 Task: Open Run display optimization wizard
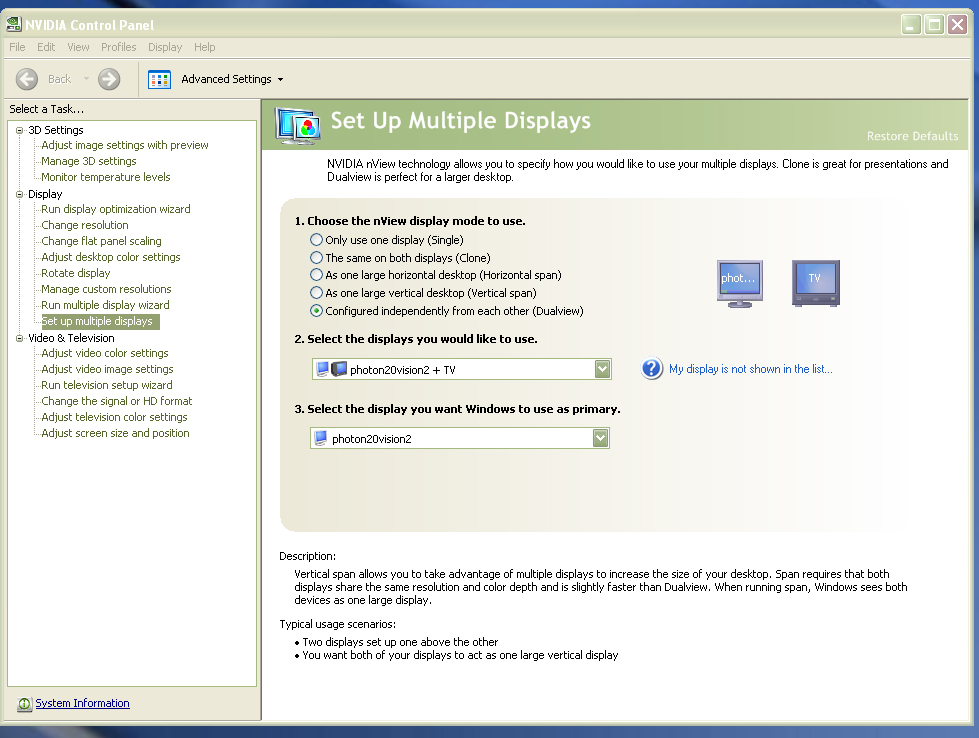[116, 209]
